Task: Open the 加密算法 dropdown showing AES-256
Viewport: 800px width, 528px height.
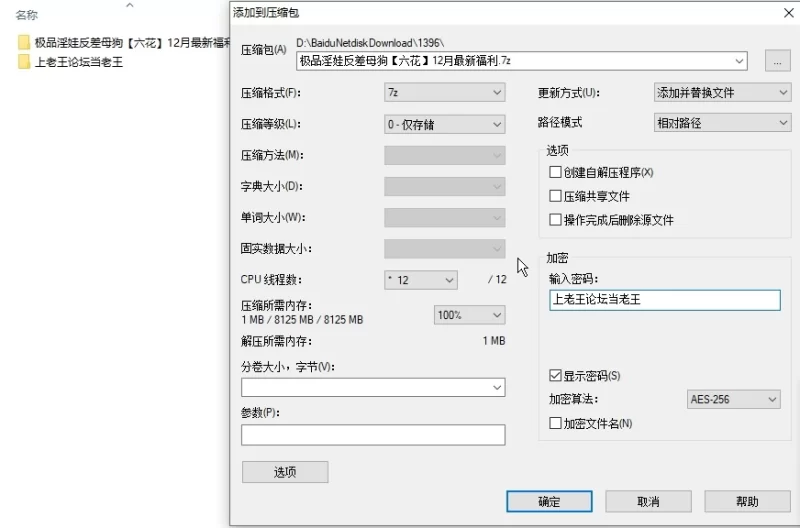Action: 734,399
